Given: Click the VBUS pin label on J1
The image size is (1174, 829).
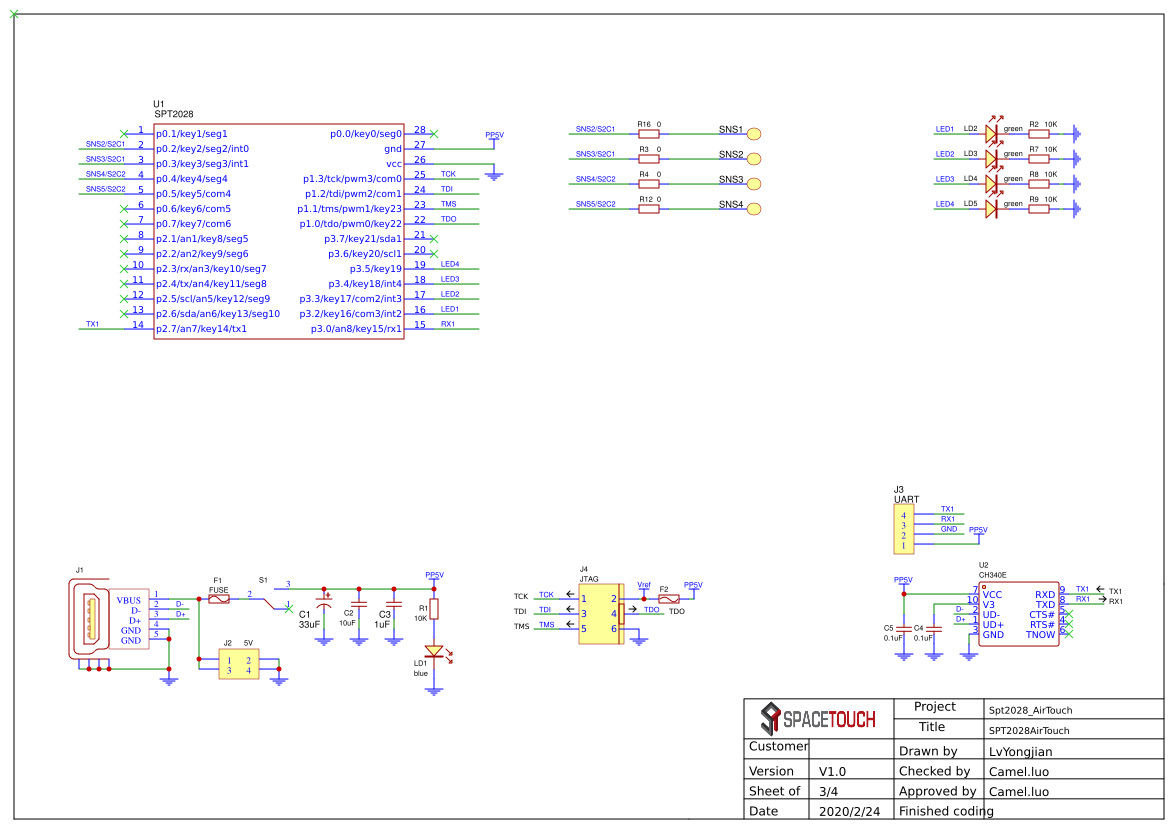Looking at the screenshot, I should [x=128, y=601].
